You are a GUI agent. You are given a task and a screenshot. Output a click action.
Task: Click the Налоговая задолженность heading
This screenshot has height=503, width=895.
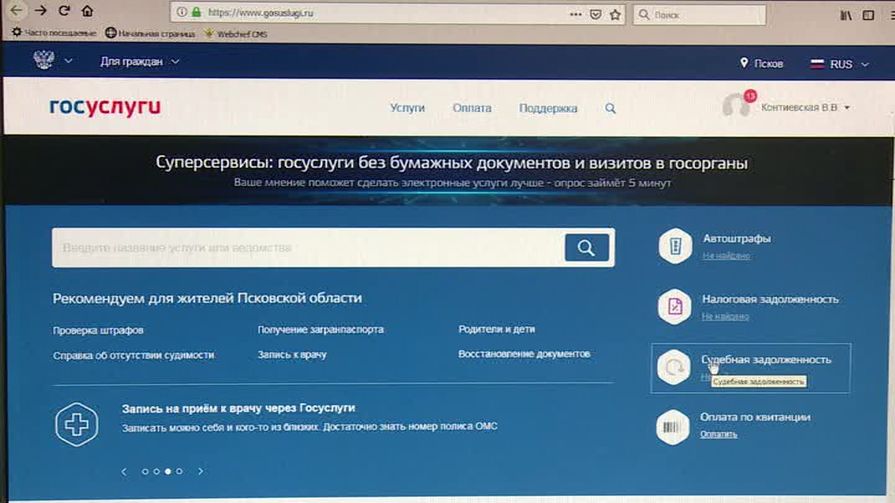[x=770, y=299]
